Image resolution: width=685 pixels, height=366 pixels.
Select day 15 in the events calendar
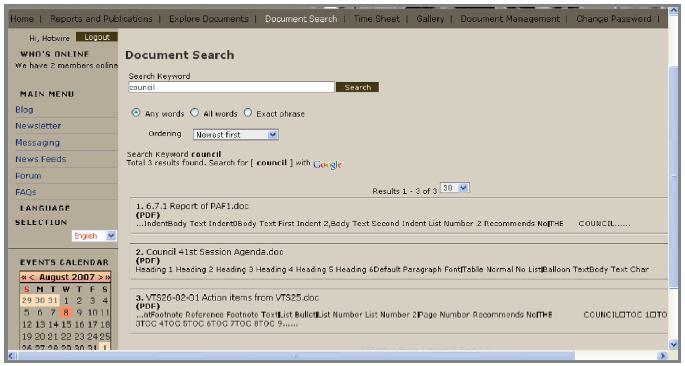coord(66,325)
